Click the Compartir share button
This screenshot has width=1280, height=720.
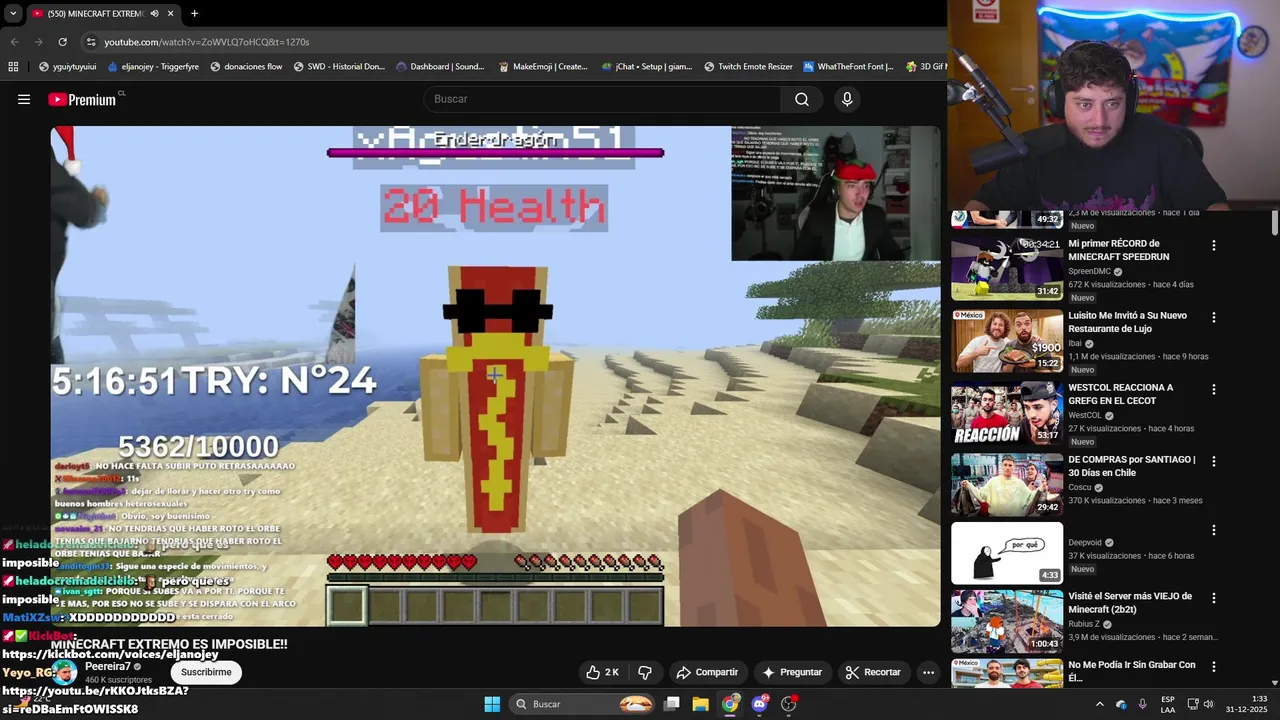coord(706,672)
